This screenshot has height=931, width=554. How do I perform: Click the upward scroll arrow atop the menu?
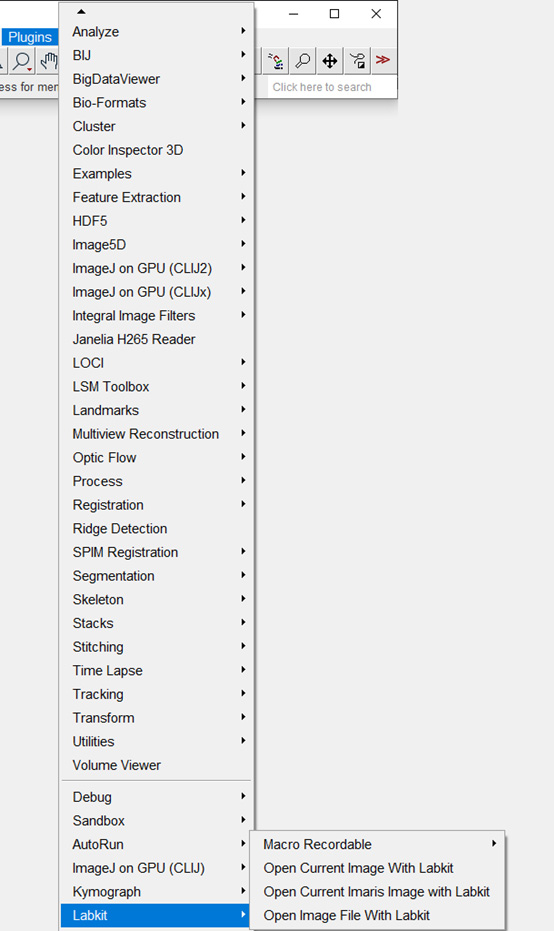81,11
